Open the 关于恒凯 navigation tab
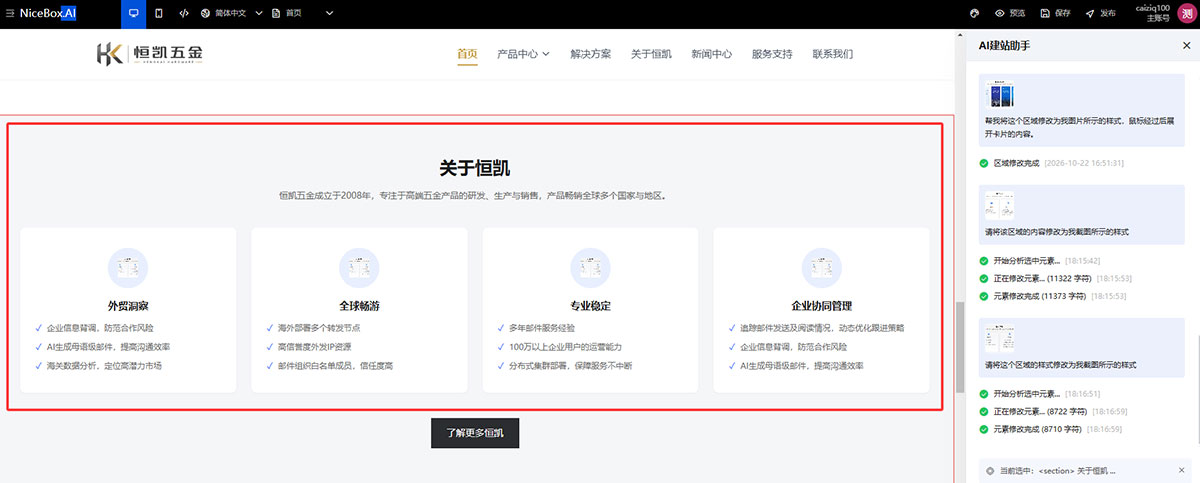 [651, 54]
